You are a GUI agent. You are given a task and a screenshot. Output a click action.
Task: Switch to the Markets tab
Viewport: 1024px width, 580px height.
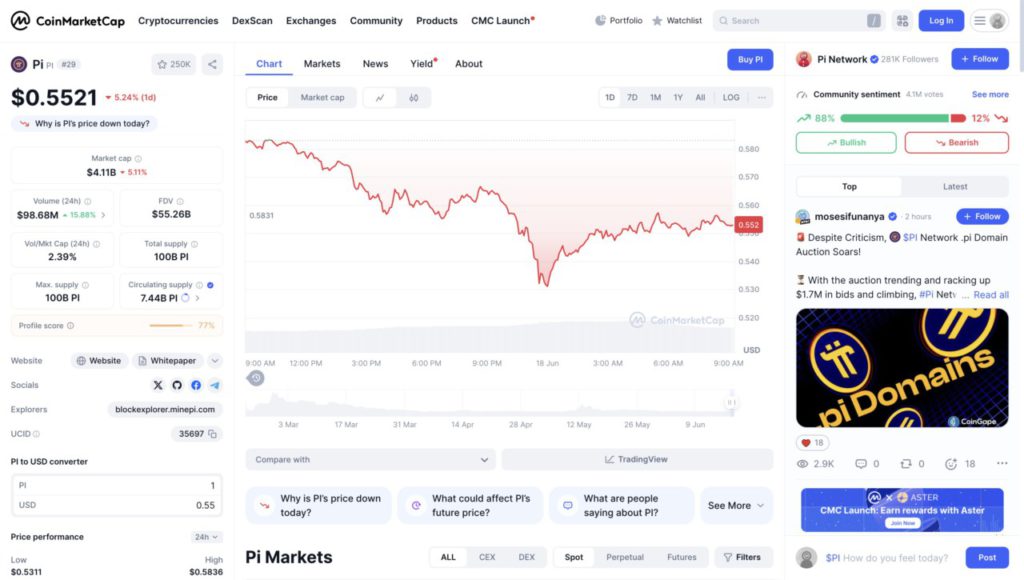click(322, 64)
